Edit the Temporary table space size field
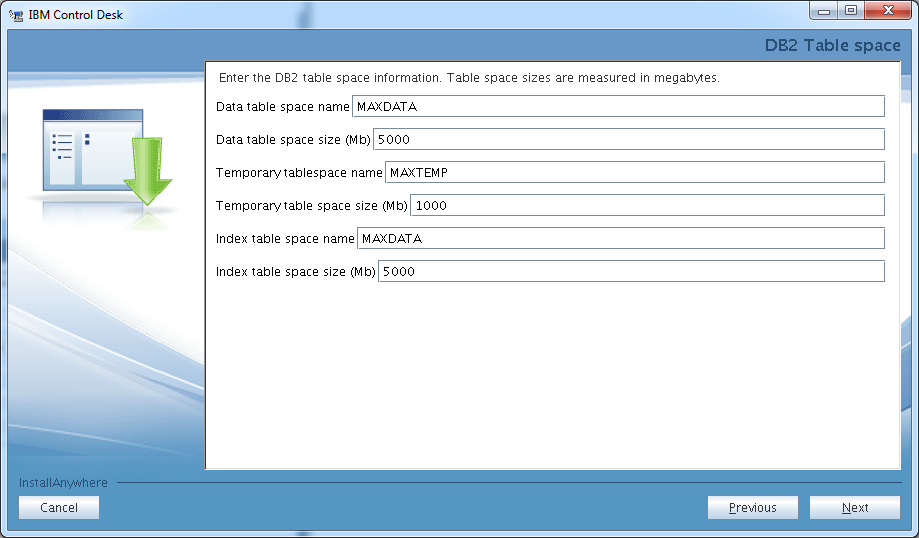The image size is (919, 538). tap(647, 205)
